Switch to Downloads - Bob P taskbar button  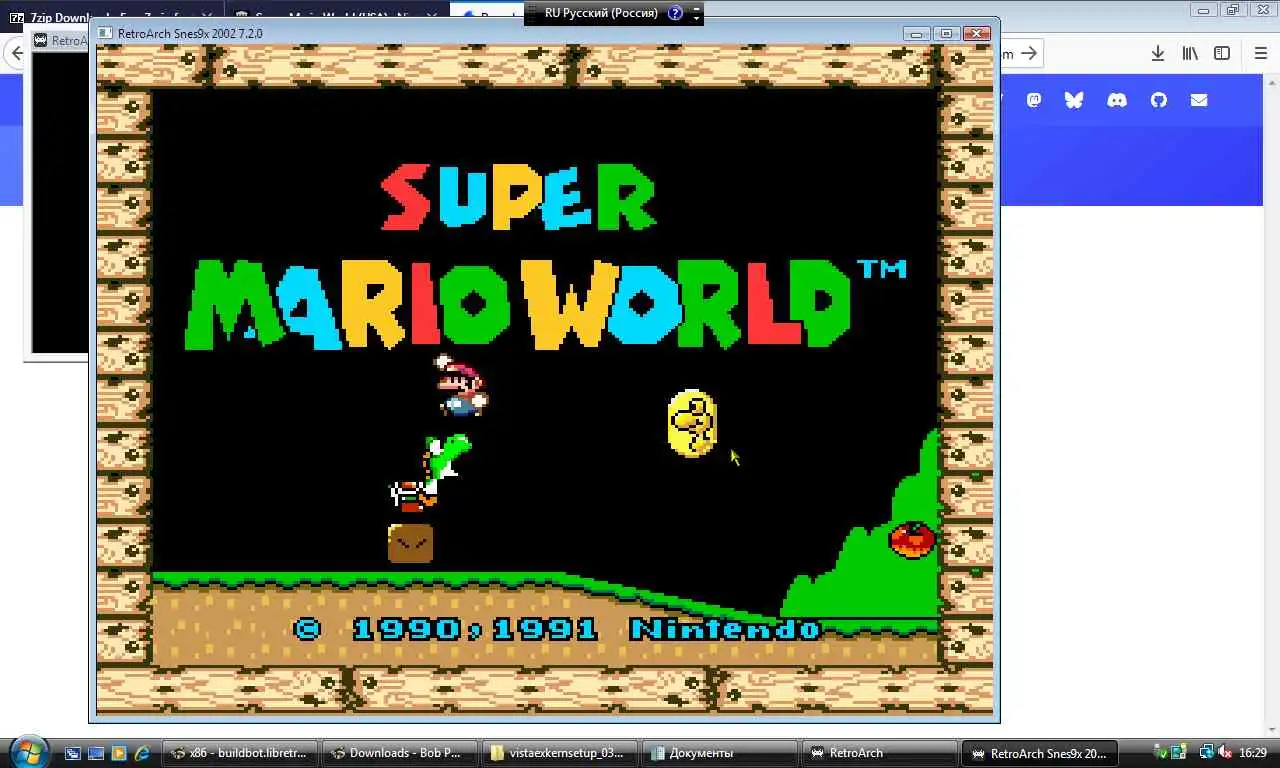[401, 753]
